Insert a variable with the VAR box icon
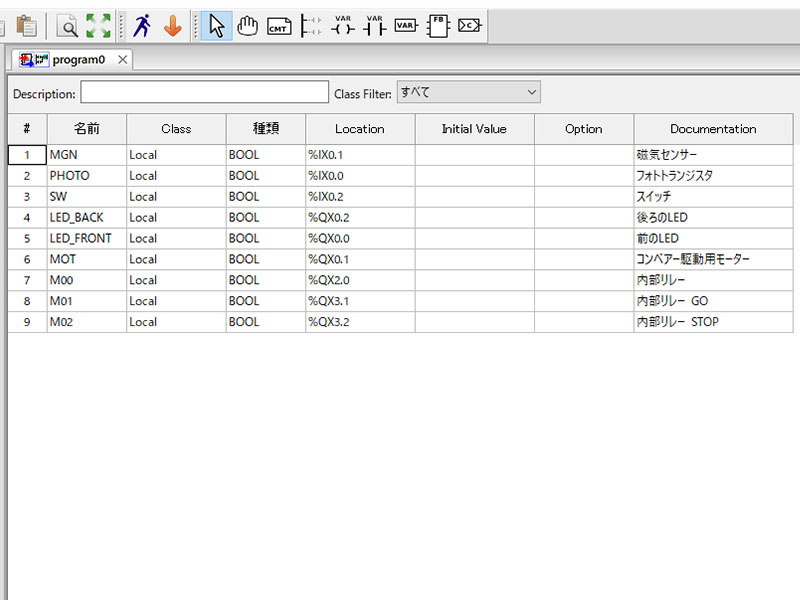 click(405, 26)
